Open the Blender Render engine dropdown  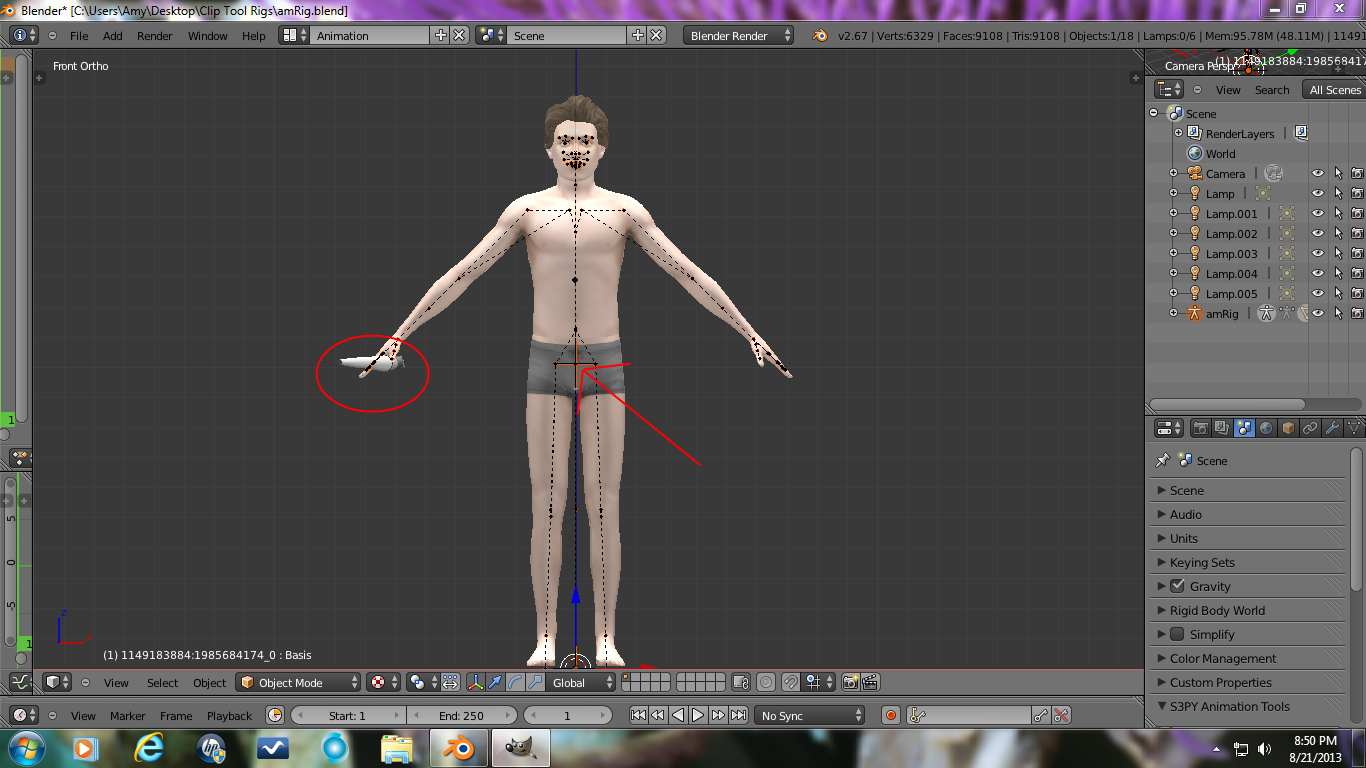click(x=738, y=35)
